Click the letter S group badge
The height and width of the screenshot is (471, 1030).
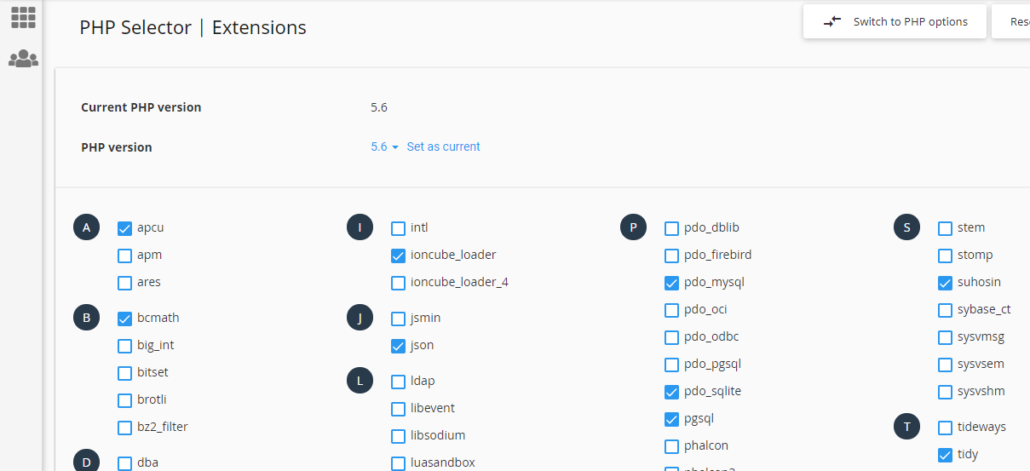tap(906, 228)
